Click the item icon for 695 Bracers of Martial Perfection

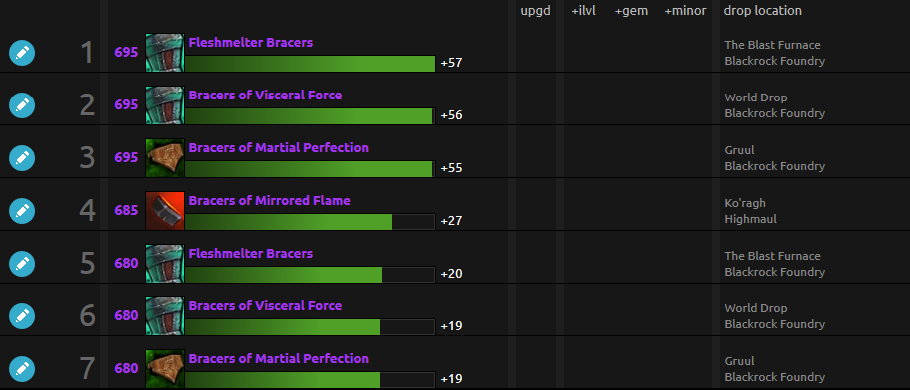click(165, 157)
